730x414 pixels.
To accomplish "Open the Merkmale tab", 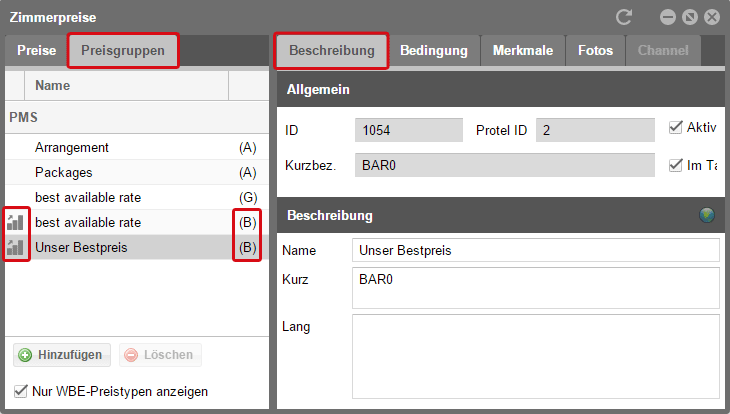I will (x=522, y=50).
